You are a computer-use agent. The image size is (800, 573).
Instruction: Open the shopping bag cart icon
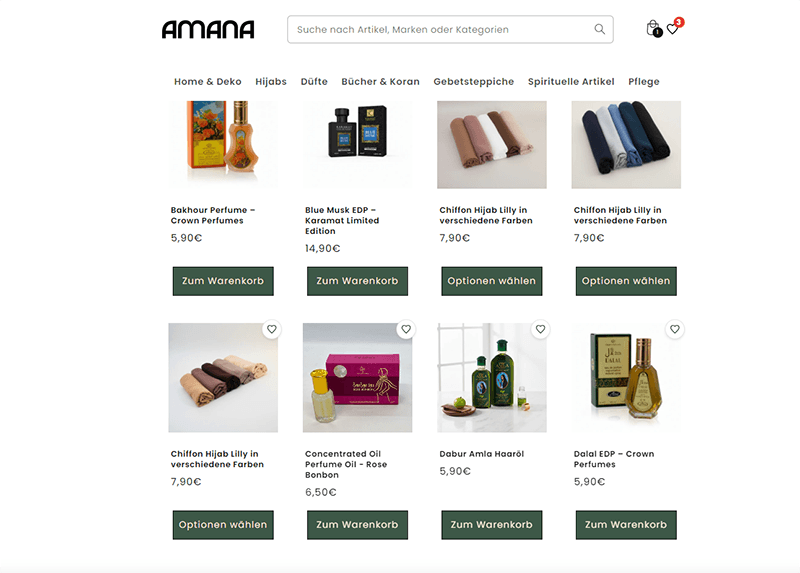(653, 29)
